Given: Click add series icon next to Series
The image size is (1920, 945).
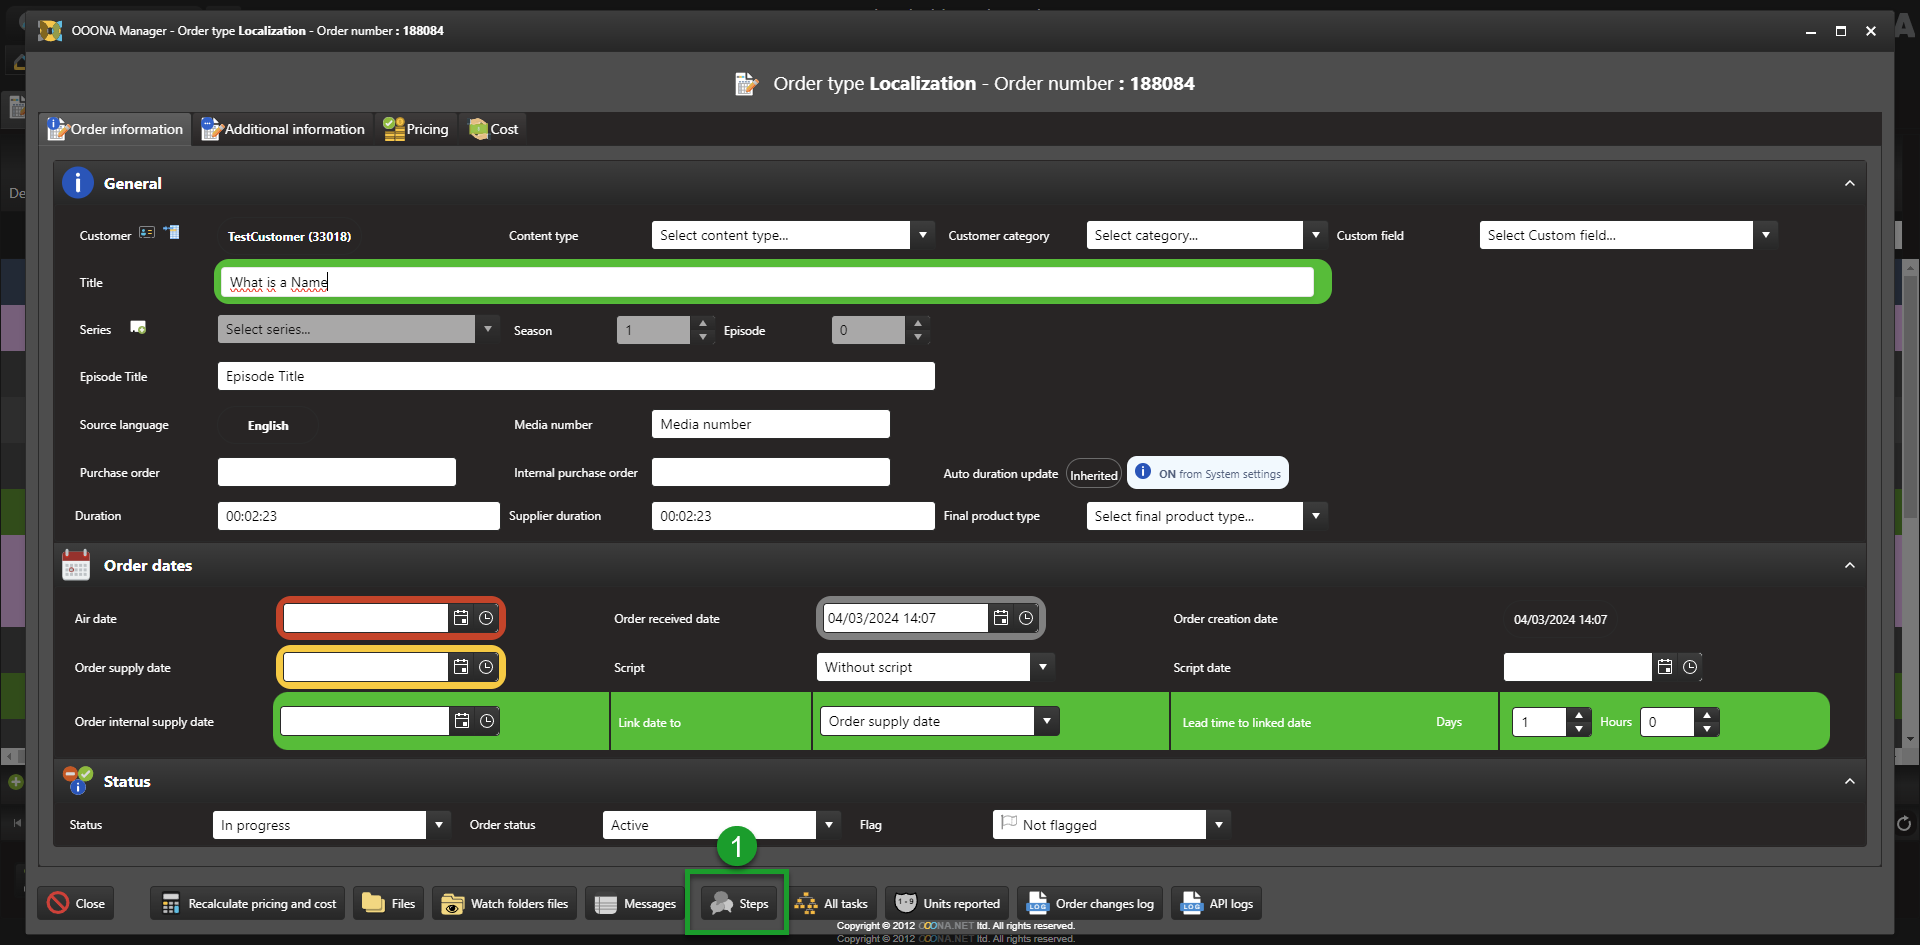Looking at the screenshot, I should [x=138, y=328].
